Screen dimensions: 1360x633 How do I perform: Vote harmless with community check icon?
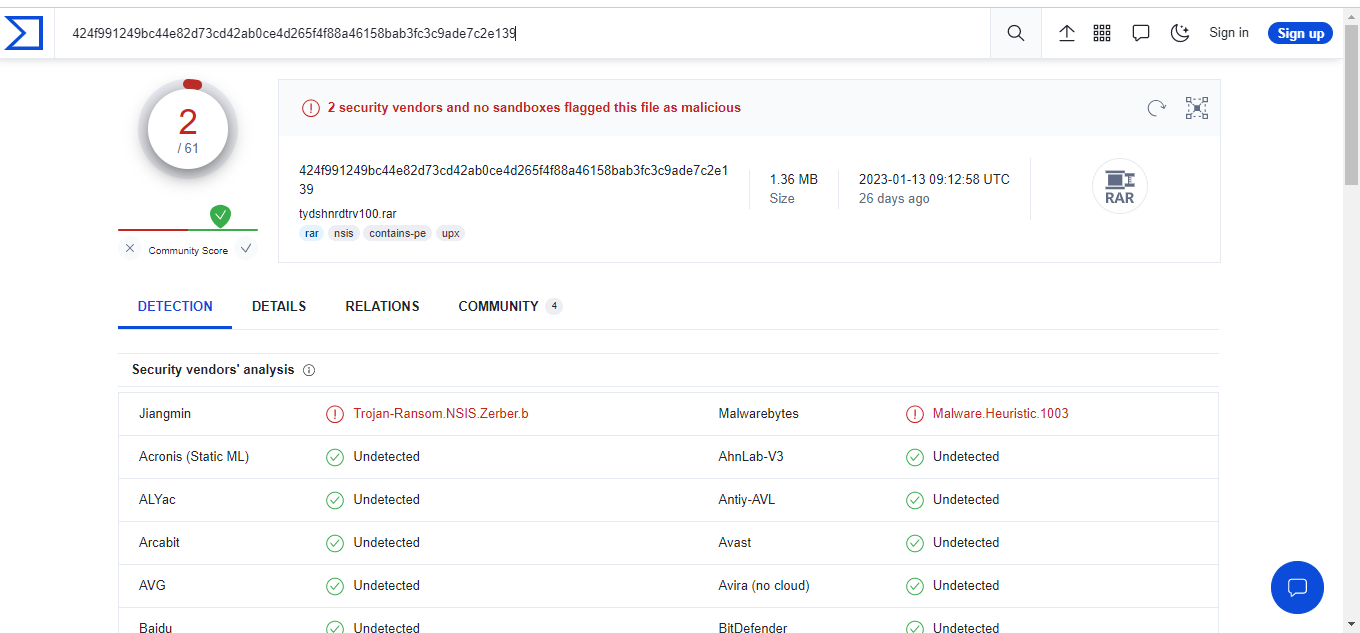pyautogui.click(x=246, y=249)
